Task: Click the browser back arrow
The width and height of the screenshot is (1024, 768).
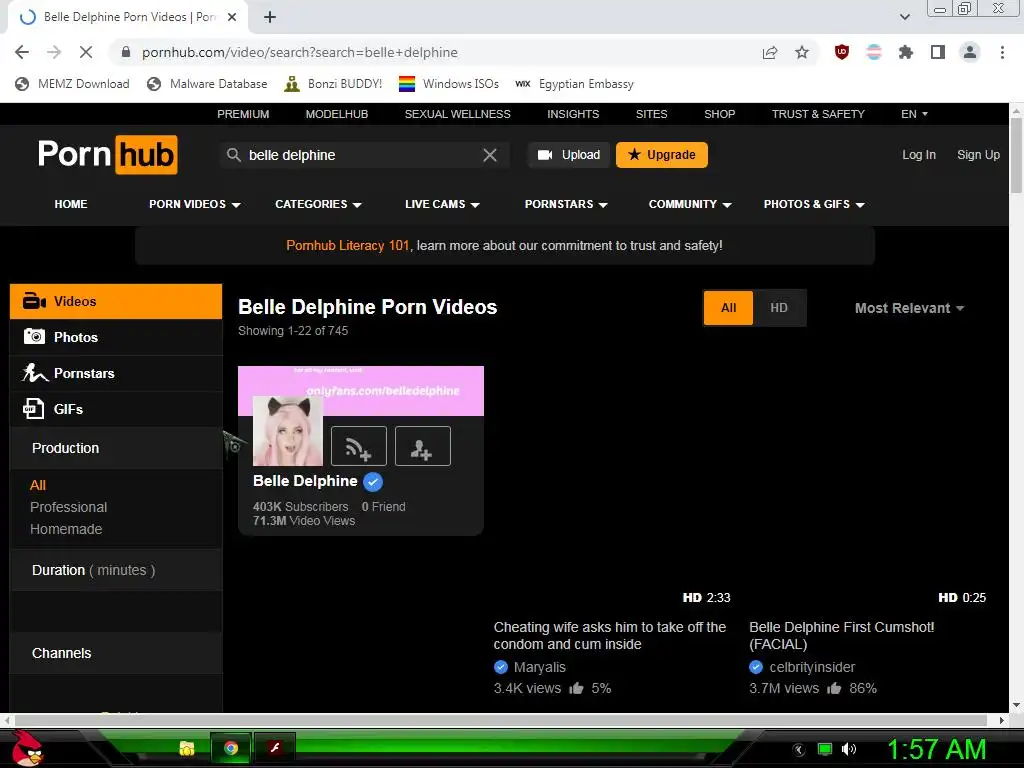Action: (x=22, y=52)
